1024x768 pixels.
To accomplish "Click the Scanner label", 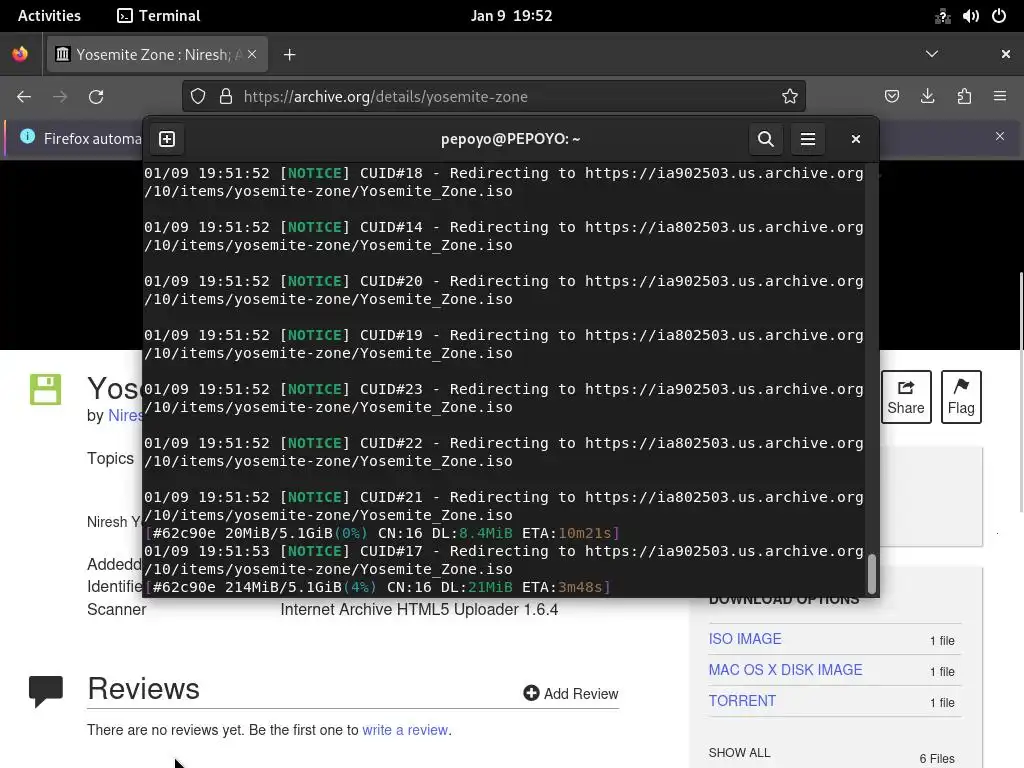I will click(x=116, y=609).
